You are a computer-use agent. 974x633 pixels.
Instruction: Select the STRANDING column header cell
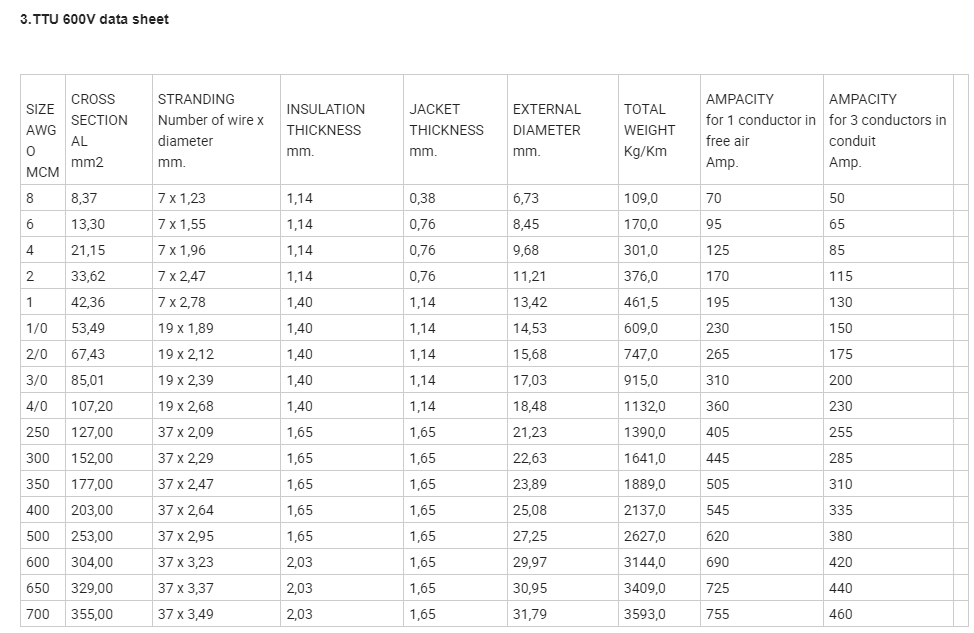click(x=216, y=129)
